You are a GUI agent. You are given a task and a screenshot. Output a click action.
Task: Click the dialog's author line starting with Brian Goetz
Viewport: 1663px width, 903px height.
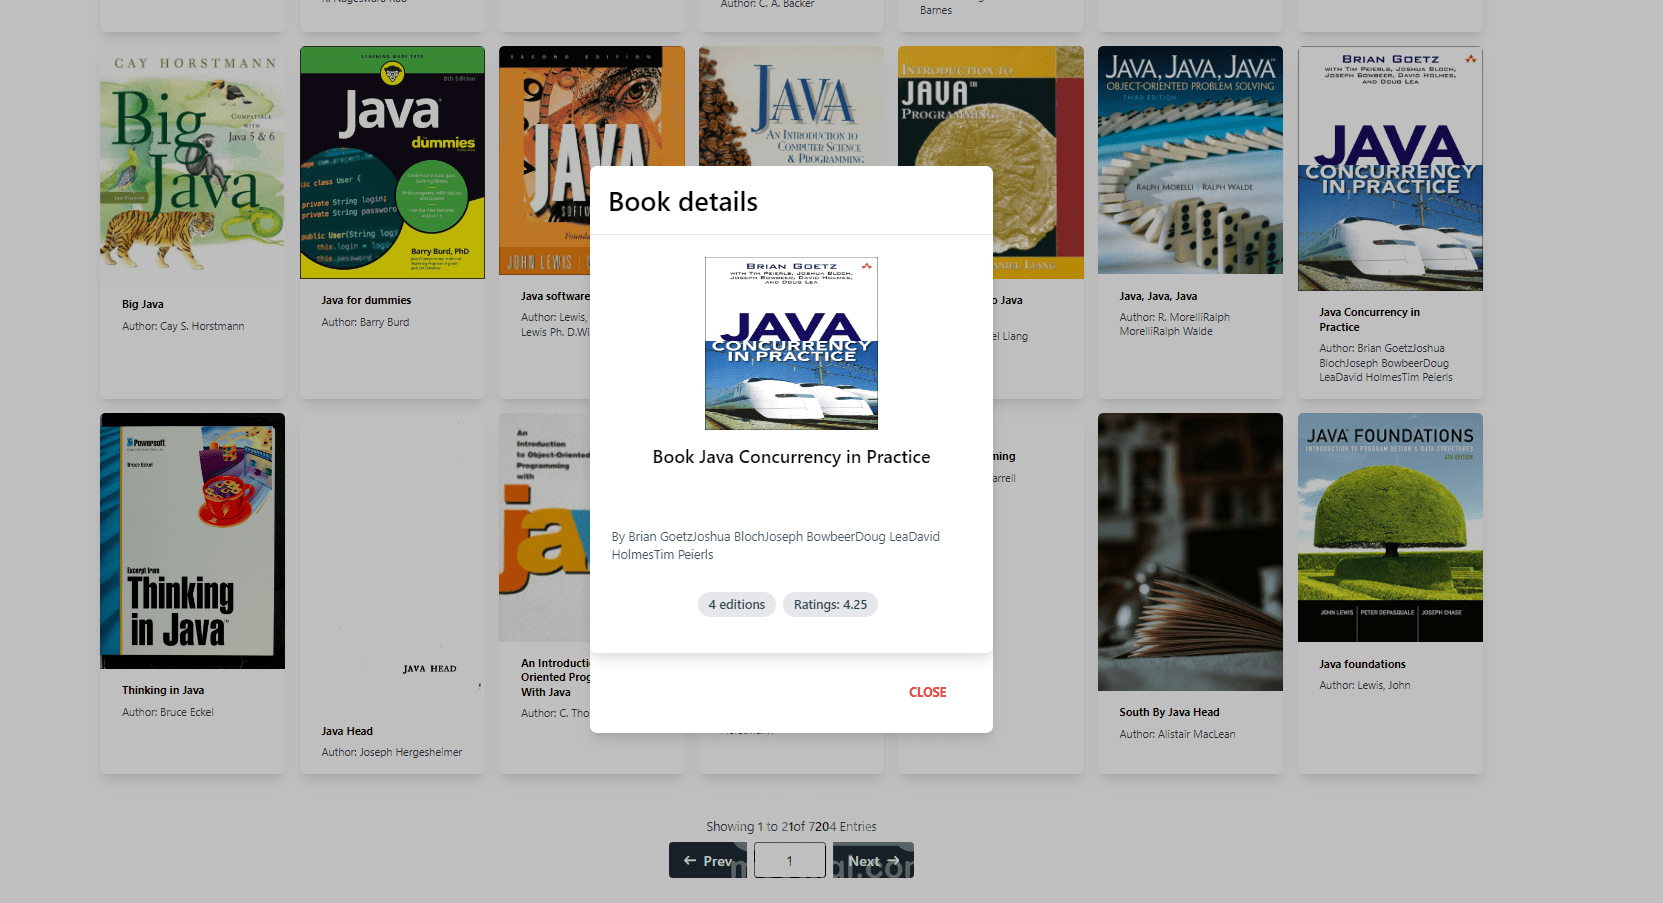pos(776,546)
